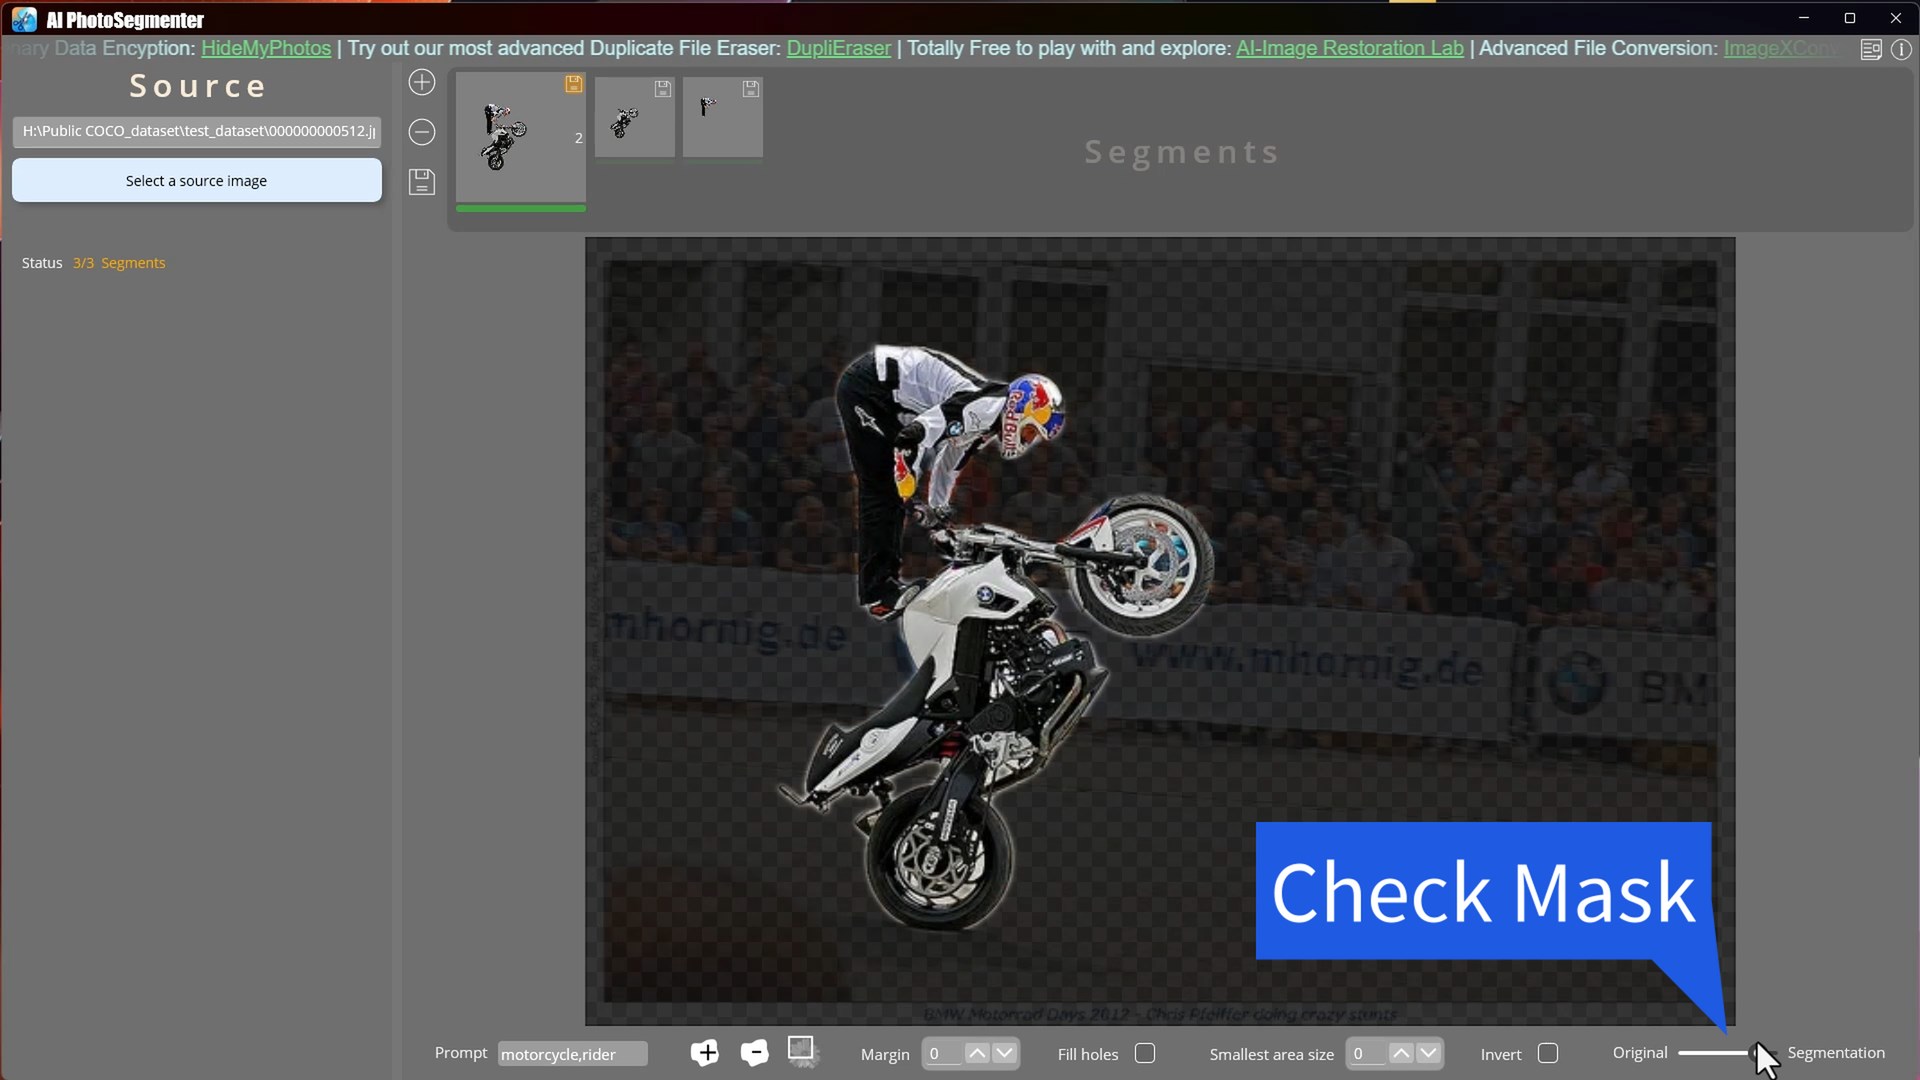Decrease Smallest area size with down arrow
1920x1080 pixels.
point(1429,1053)
